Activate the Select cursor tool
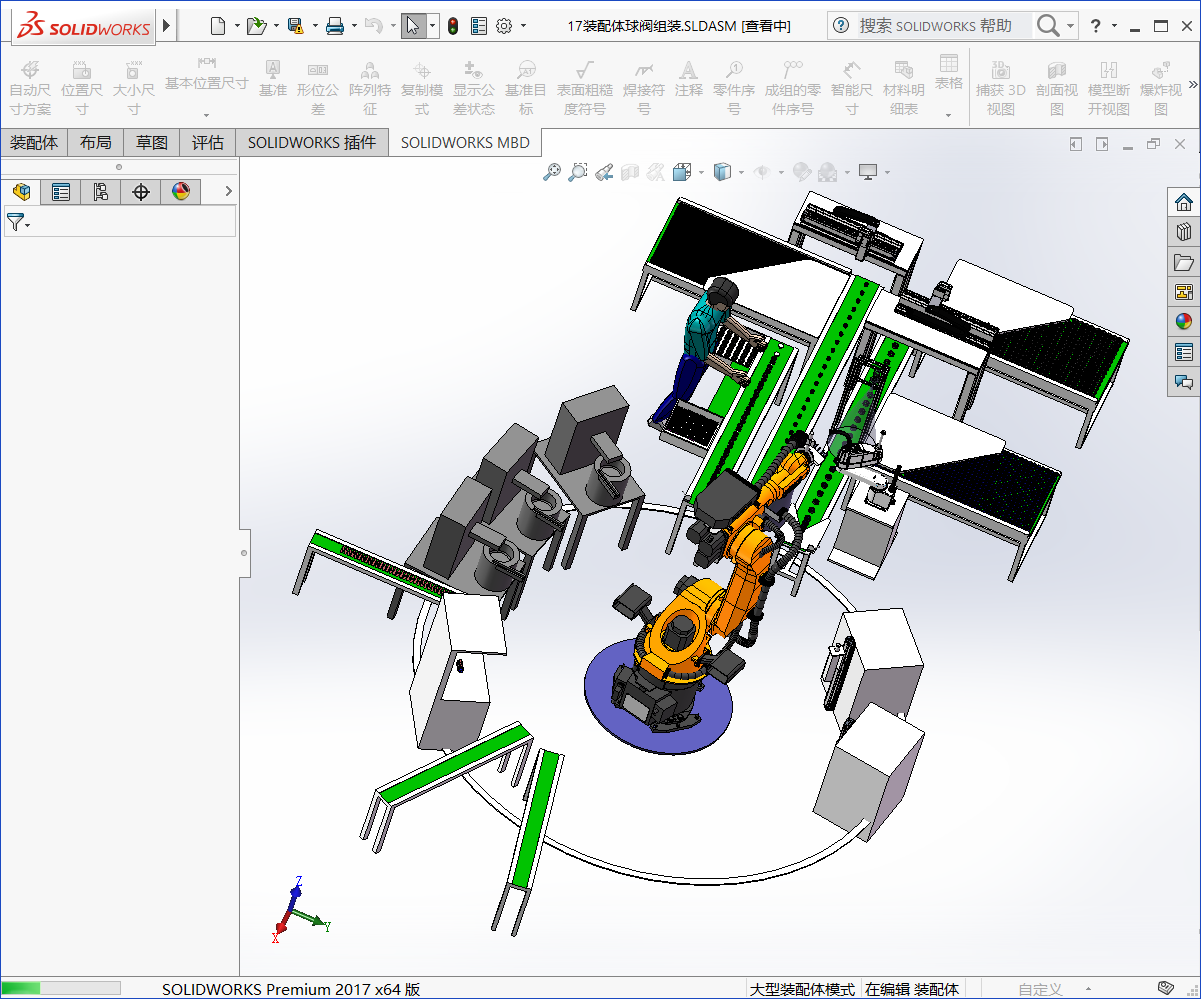The width and height of the screenshot is (1201, 999). [413, 26]
